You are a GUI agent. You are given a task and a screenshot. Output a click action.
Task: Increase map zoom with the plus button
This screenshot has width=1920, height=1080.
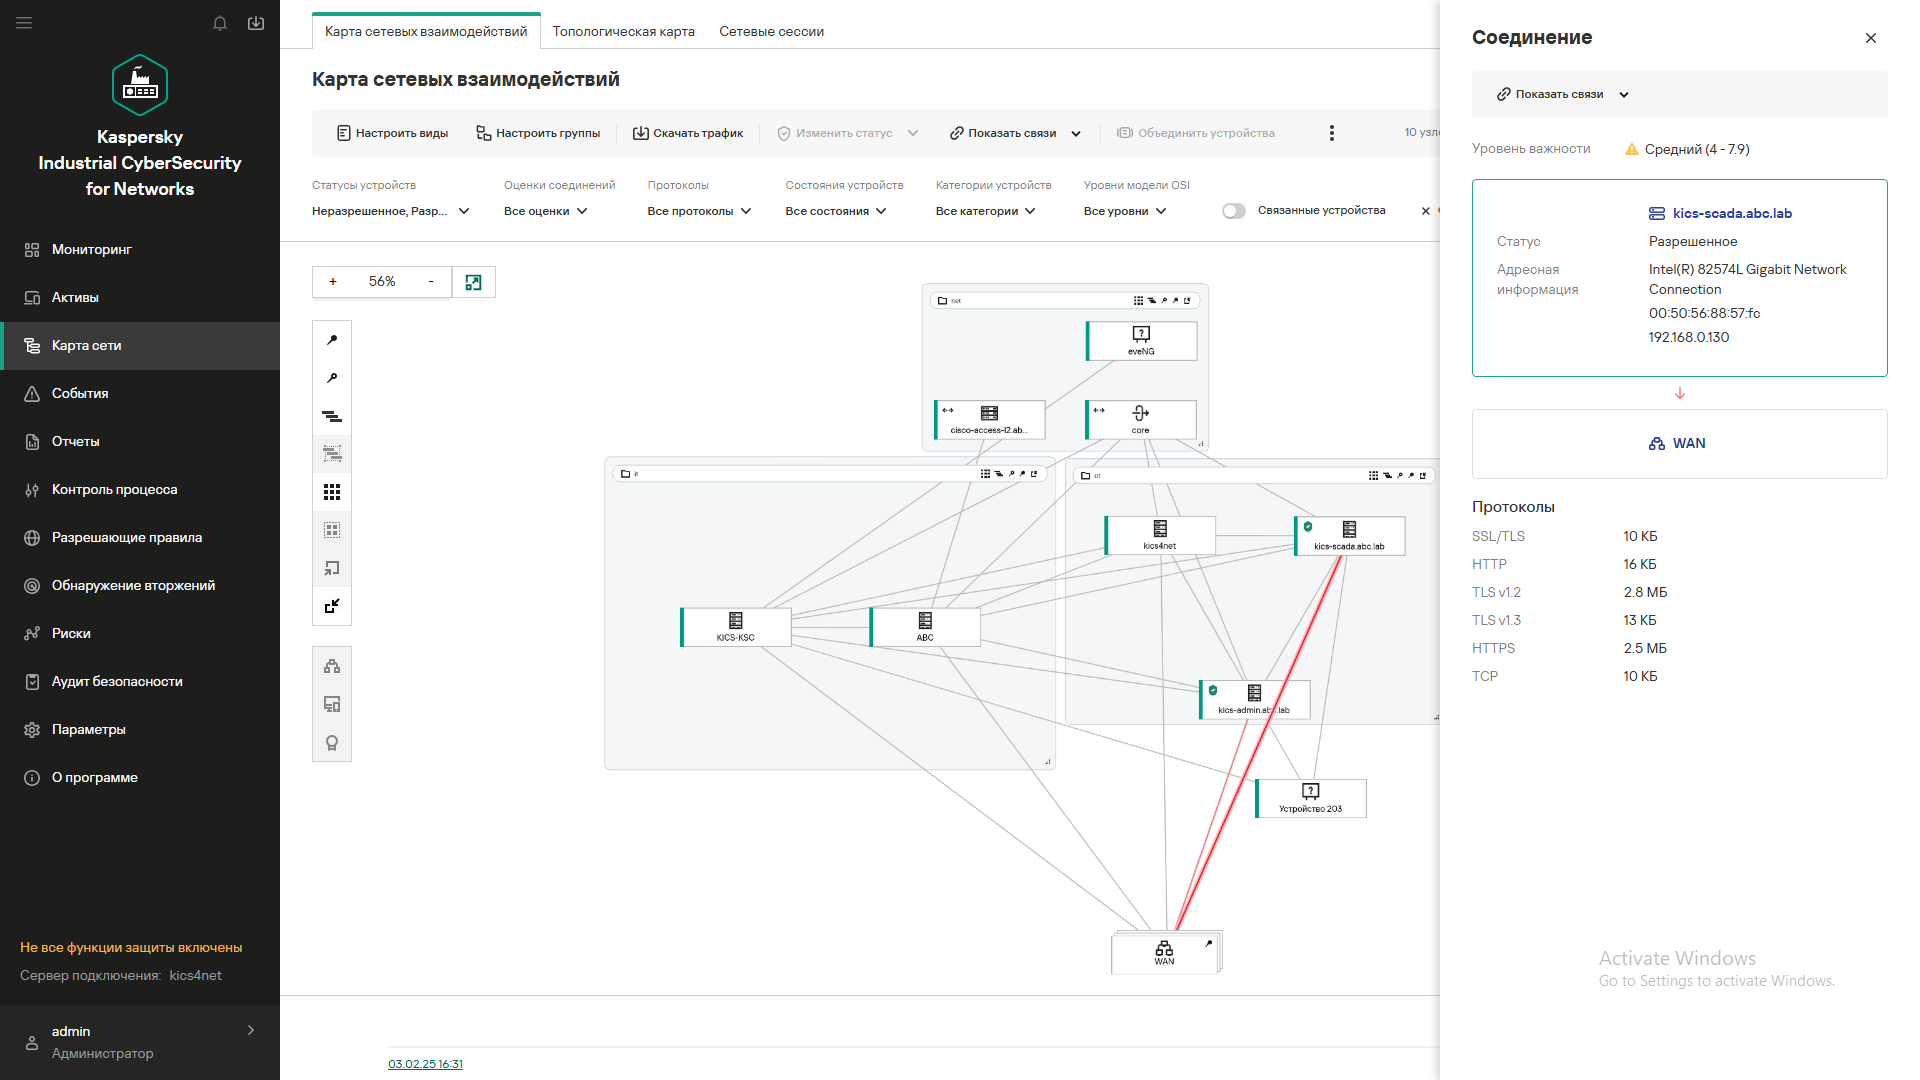pos(333,282)
